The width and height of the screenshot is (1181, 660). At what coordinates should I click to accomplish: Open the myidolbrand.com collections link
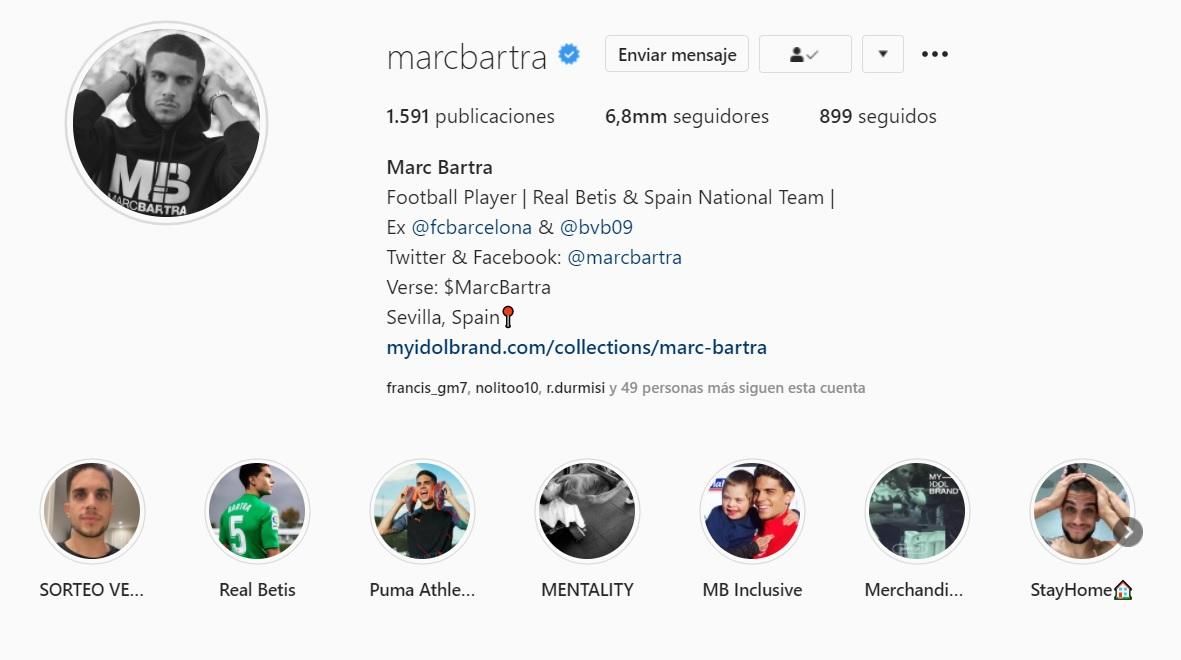click(x=576, y=347)
